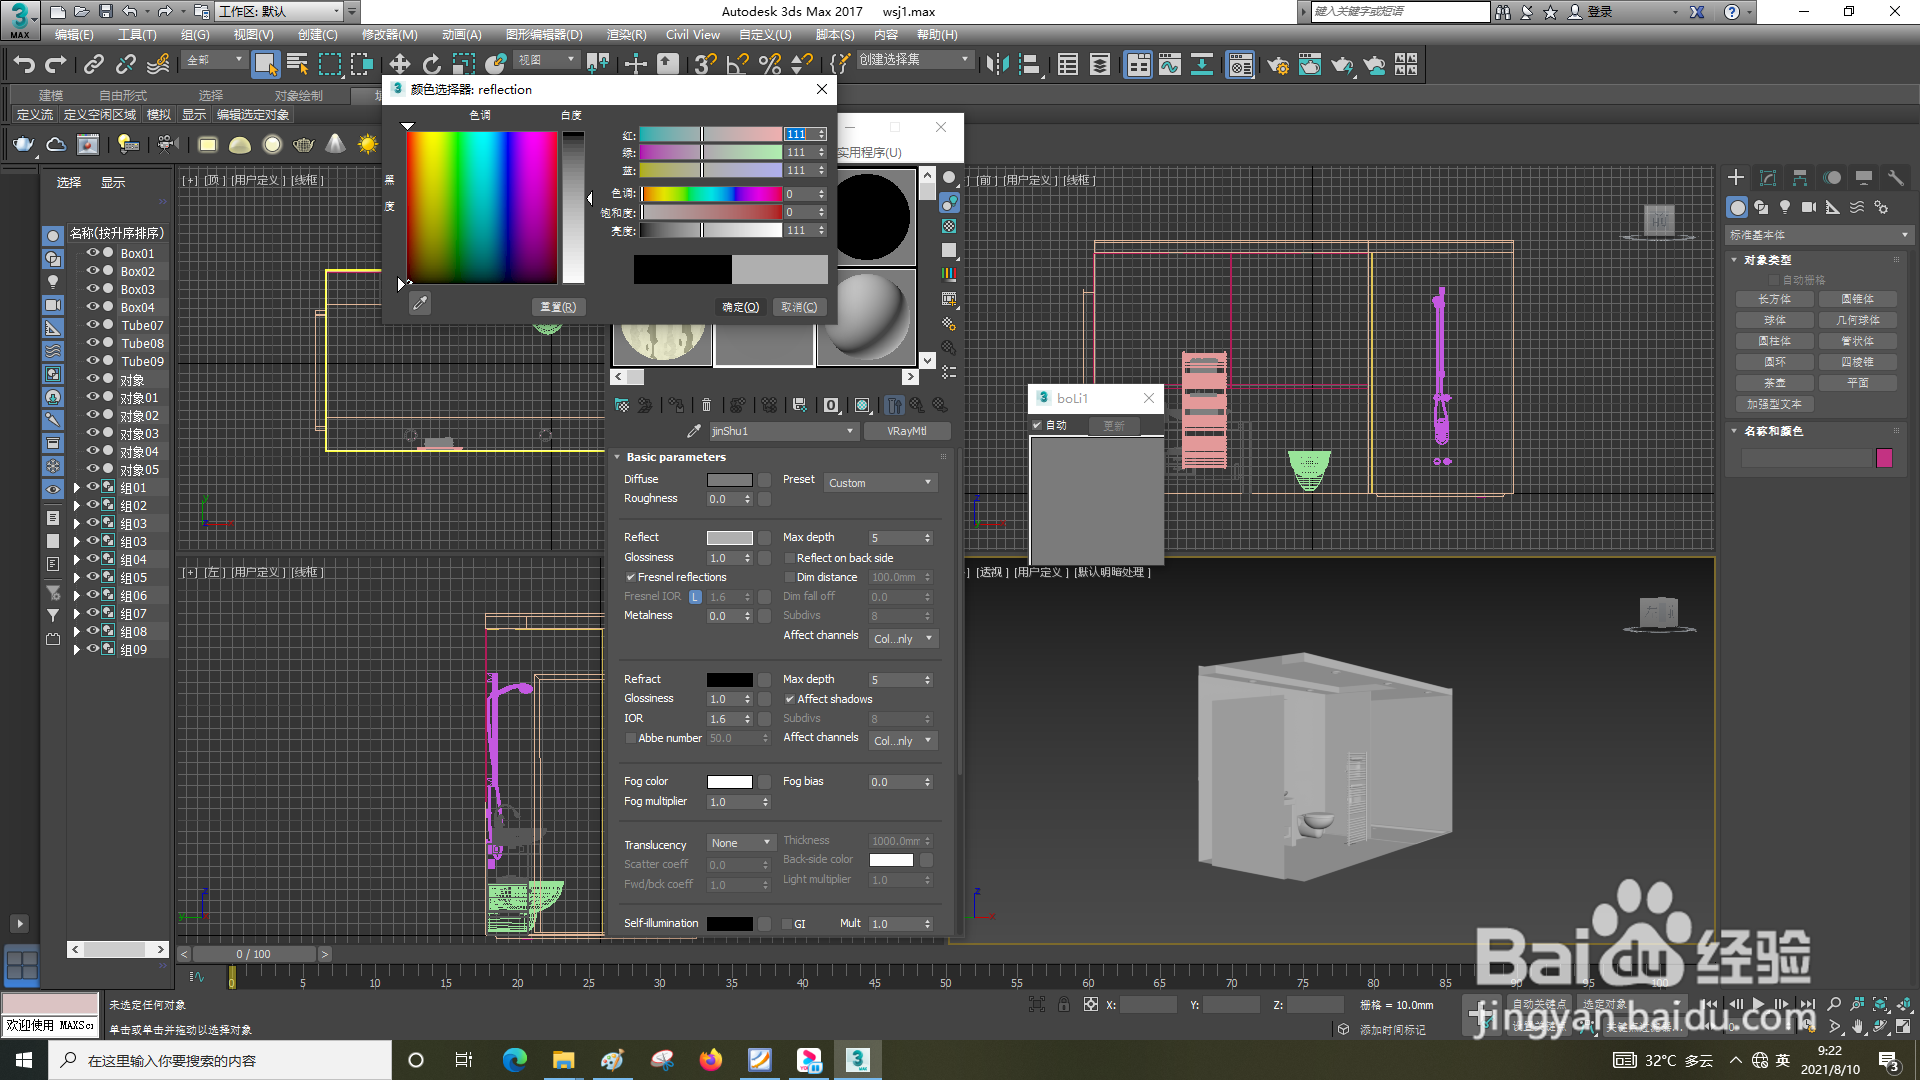Image resolution: width=1920 pixels, height=1082 pixels.
Task: Open the Translucency None dropdown
Action: pyautogui.click(x=741, y=844)
